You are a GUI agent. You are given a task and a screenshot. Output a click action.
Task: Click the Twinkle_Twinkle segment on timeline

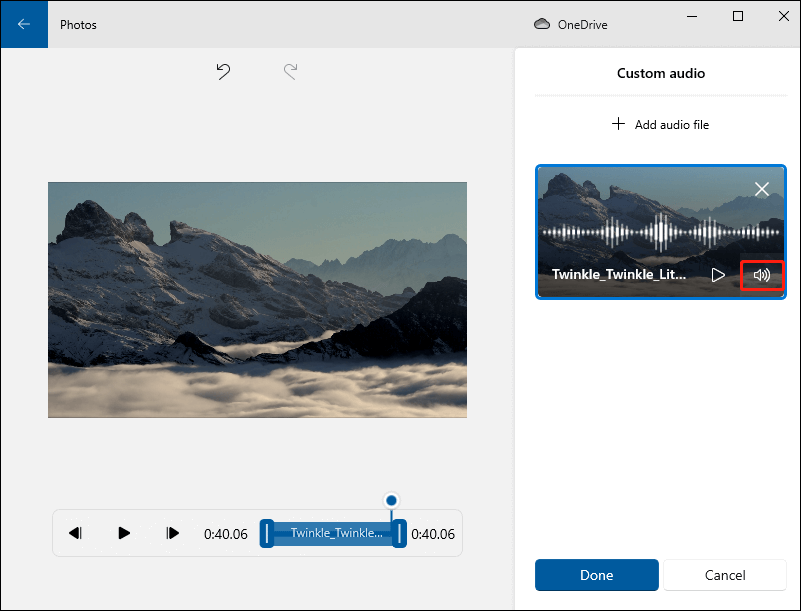[x=332, y=533]
